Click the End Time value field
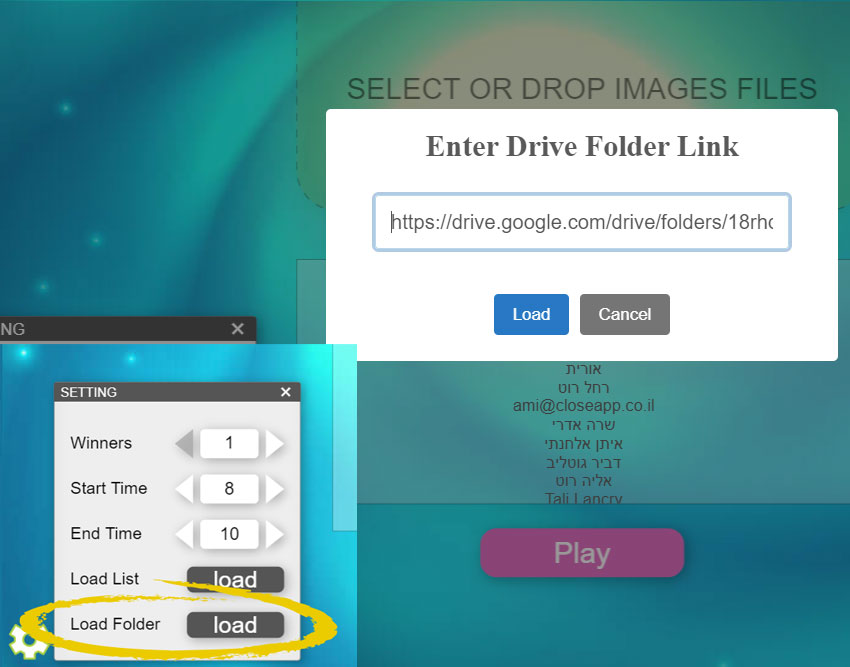 point(229,533)
